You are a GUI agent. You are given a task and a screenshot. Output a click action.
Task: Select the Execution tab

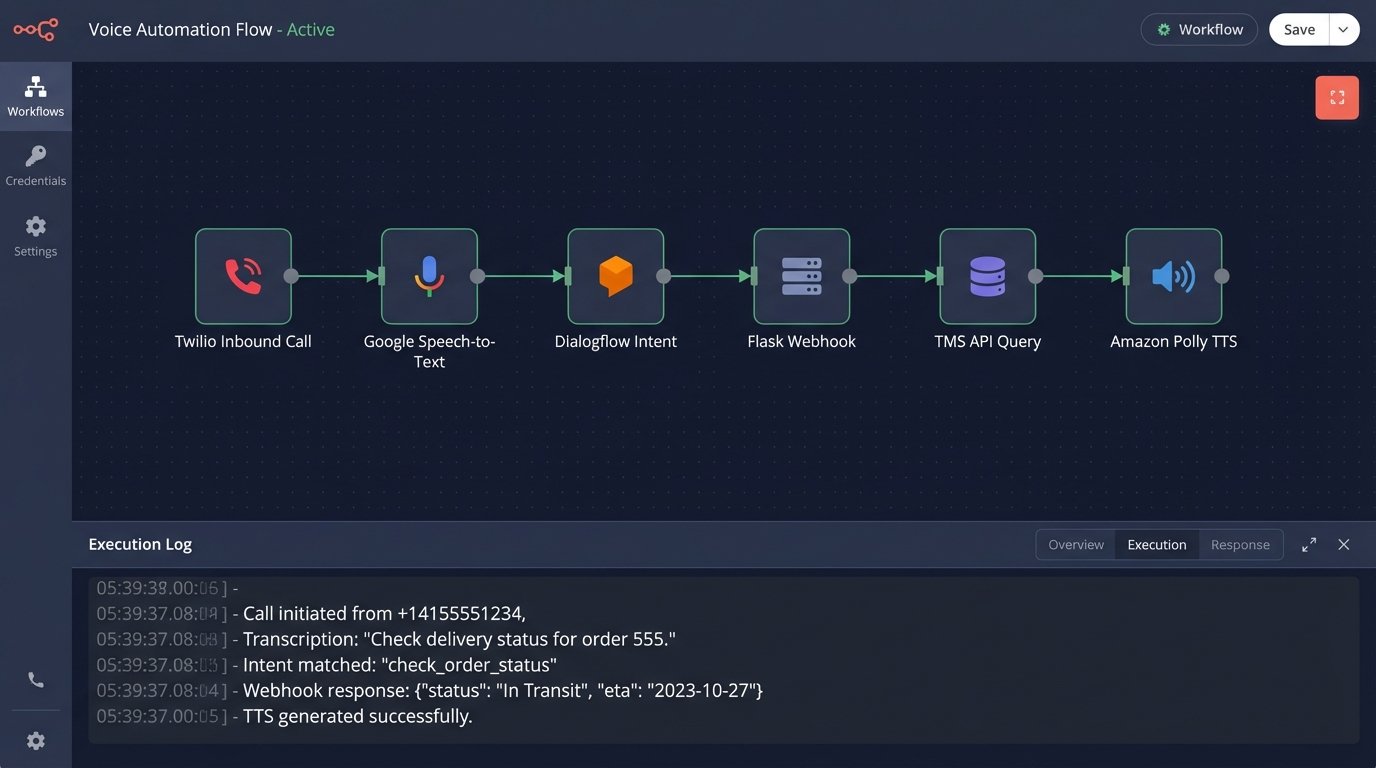[x=1157, y=544]
